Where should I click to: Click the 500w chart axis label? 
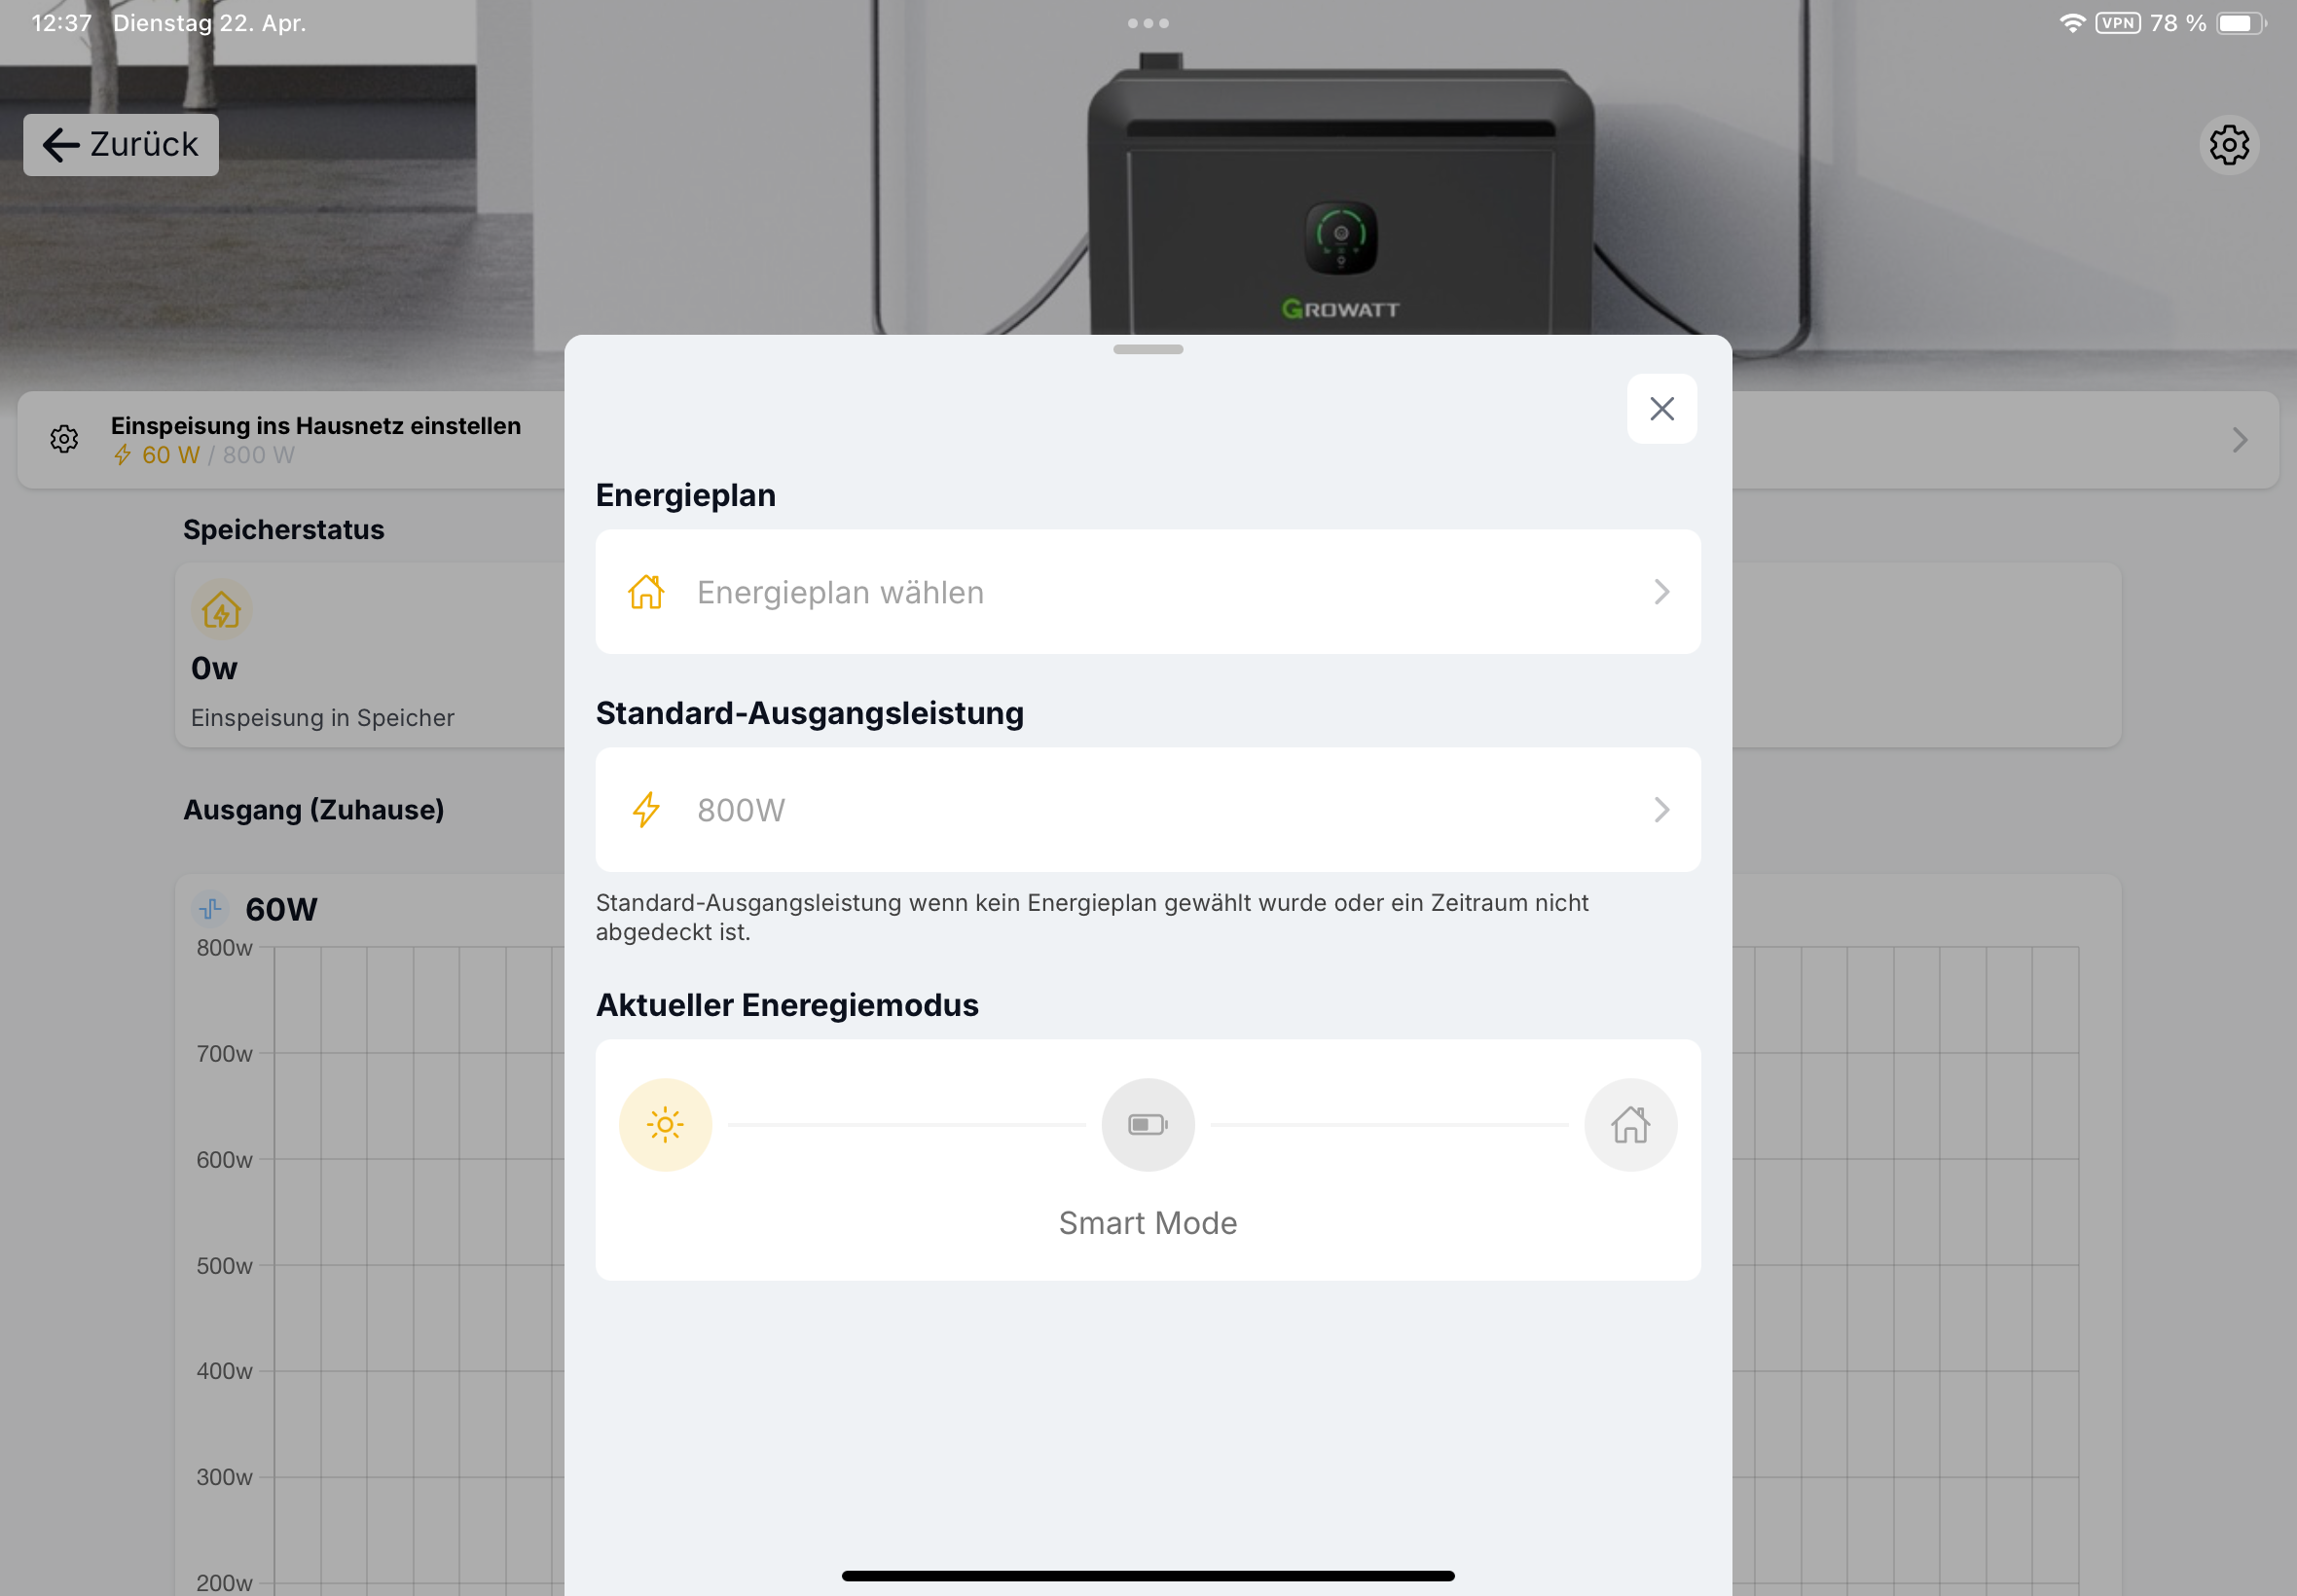tap(224, 1266)
